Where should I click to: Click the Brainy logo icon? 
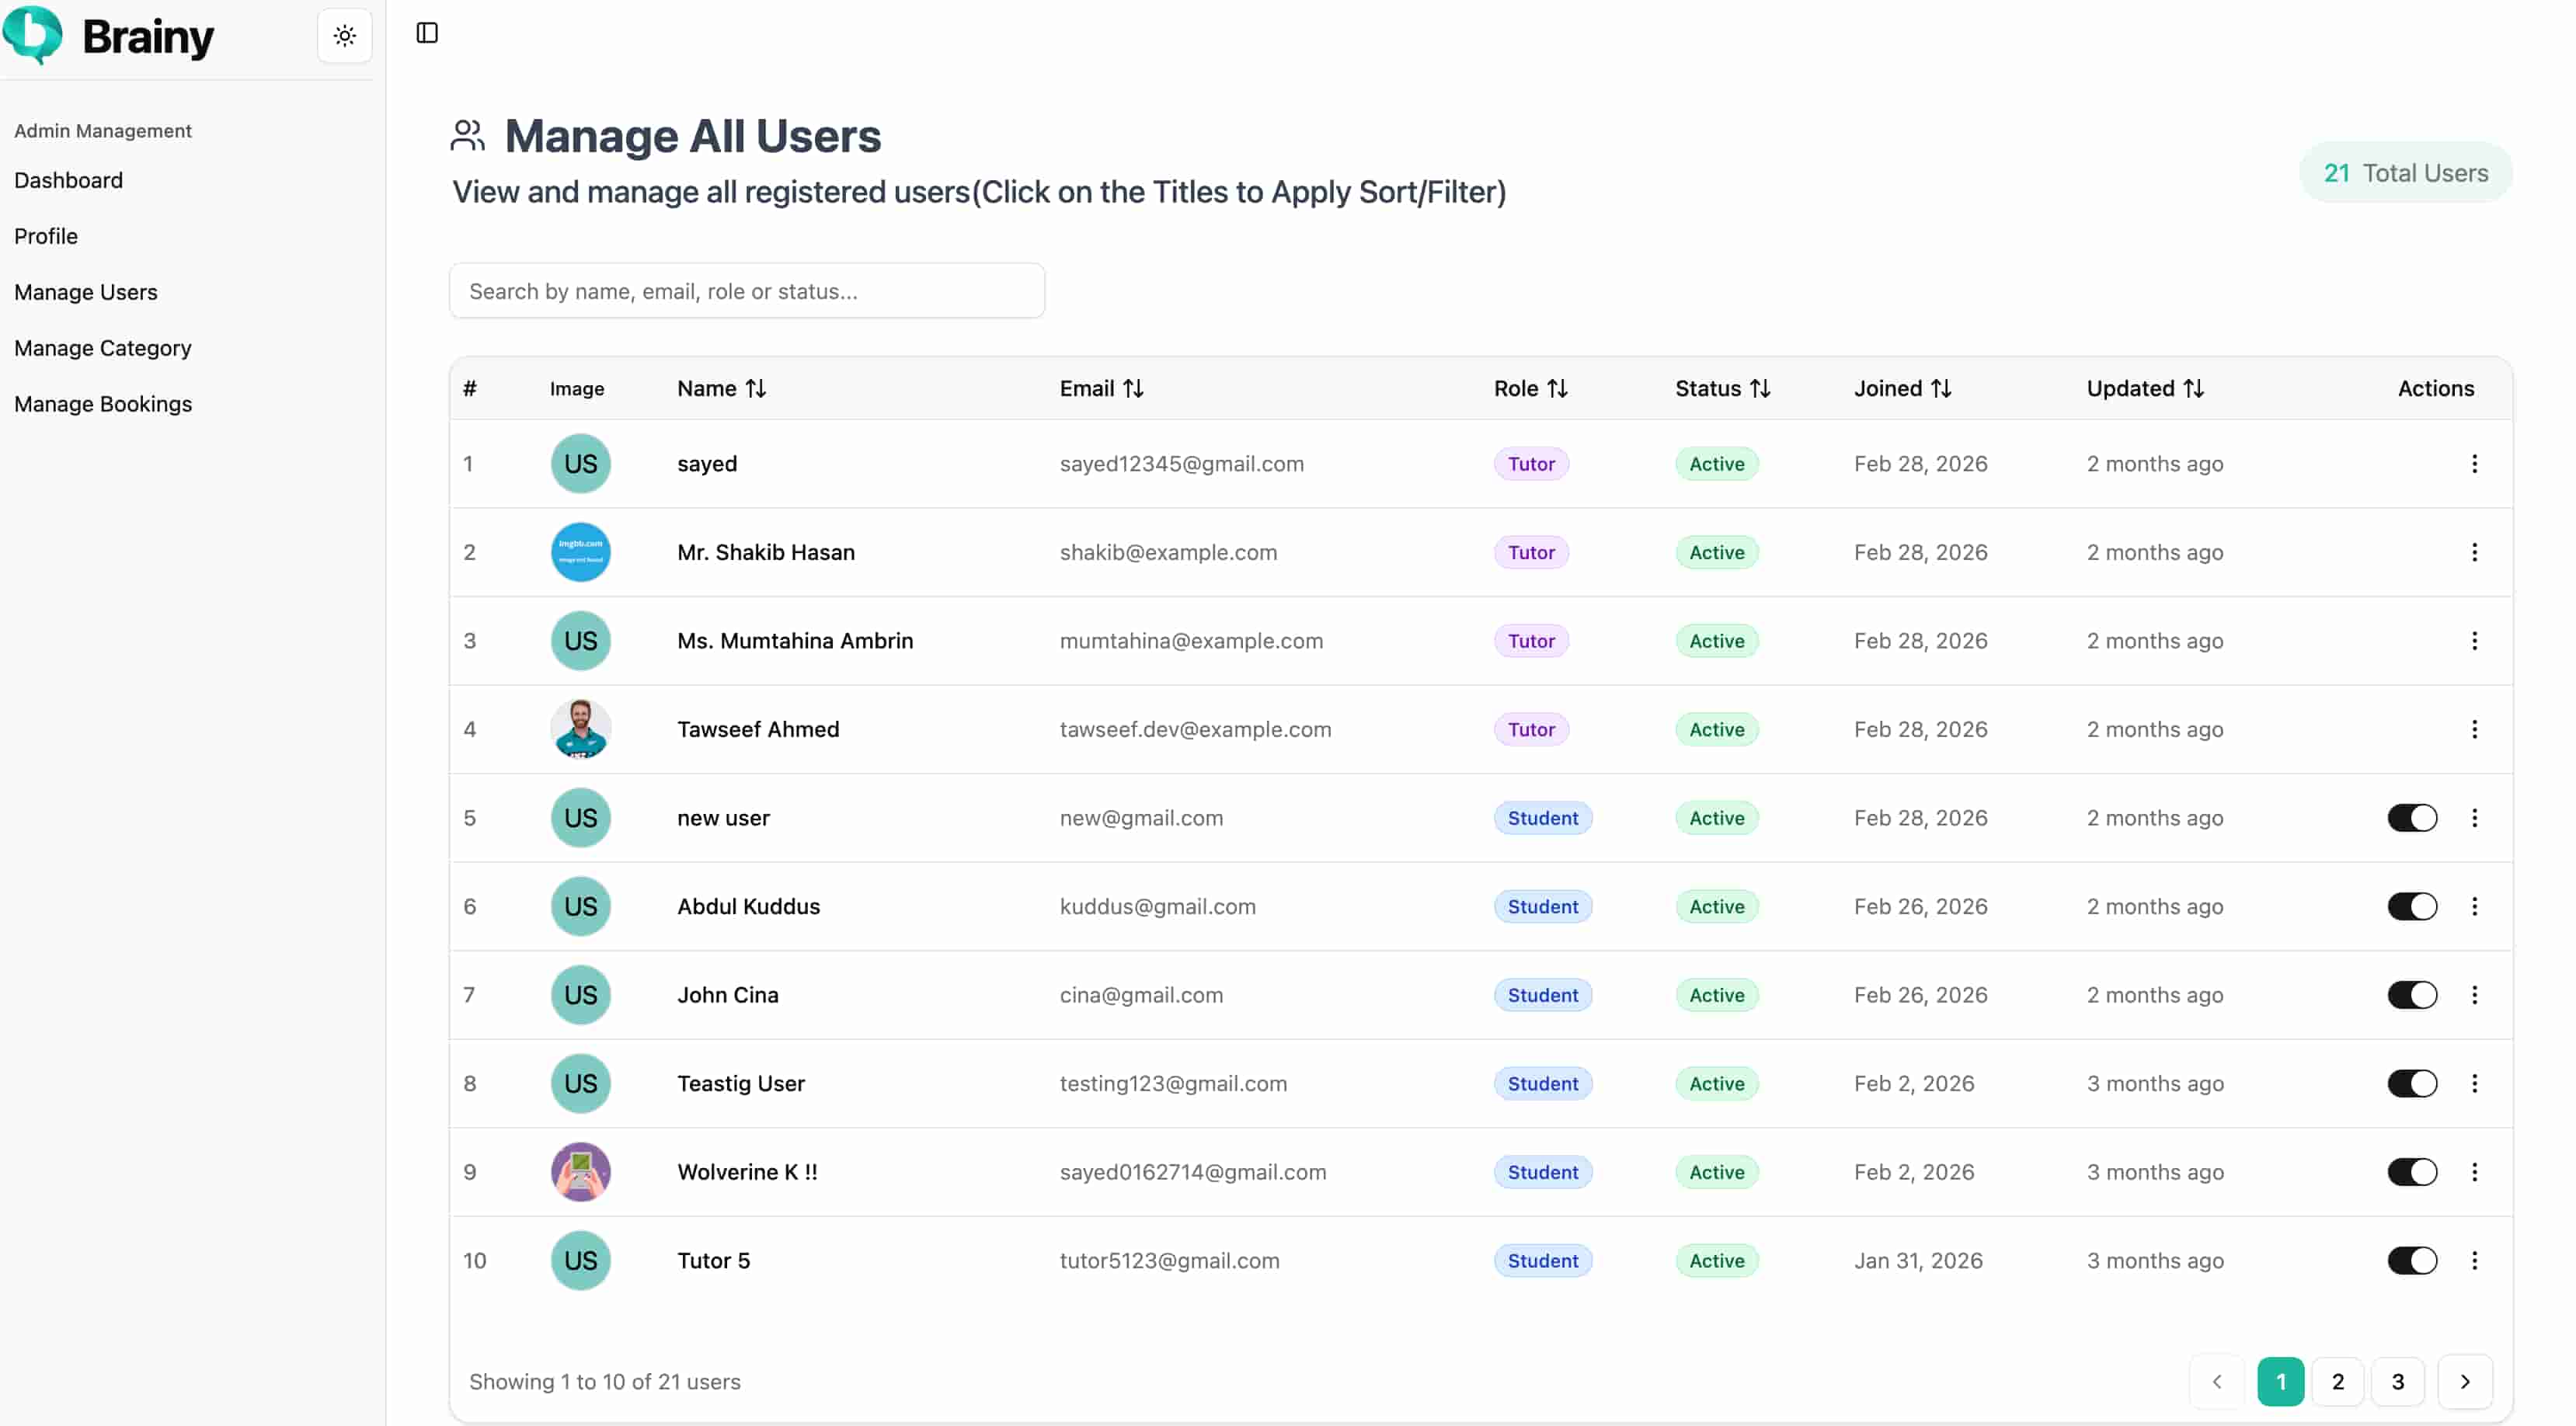pyautogui.click(x=32, y=35)
